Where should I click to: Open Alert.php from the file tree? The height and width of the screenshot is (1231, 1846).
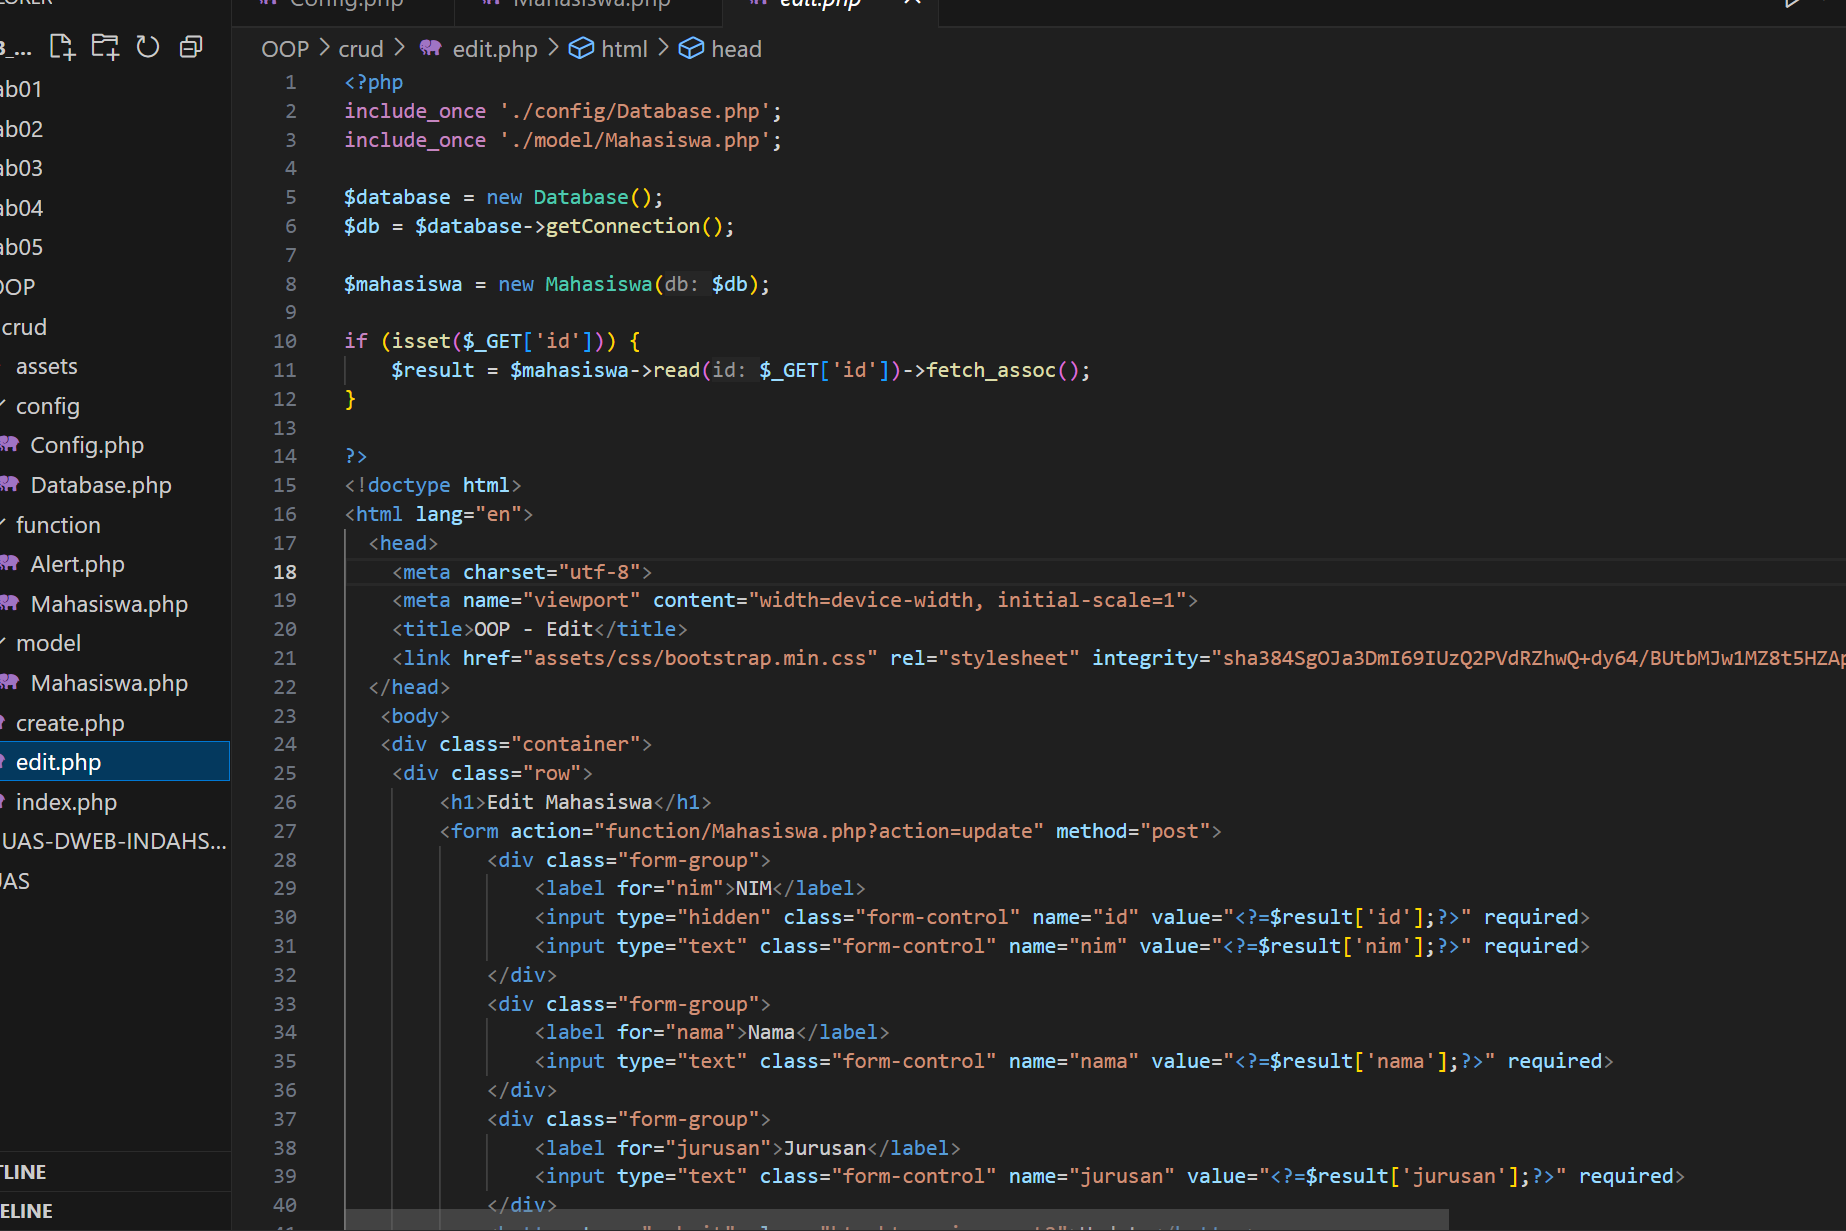tap(77, 565)
